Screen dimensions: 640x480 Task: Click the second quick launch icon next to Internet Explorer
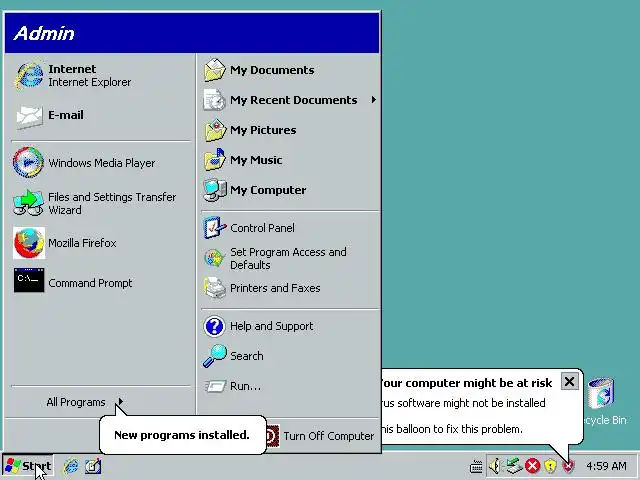[93, 466]
